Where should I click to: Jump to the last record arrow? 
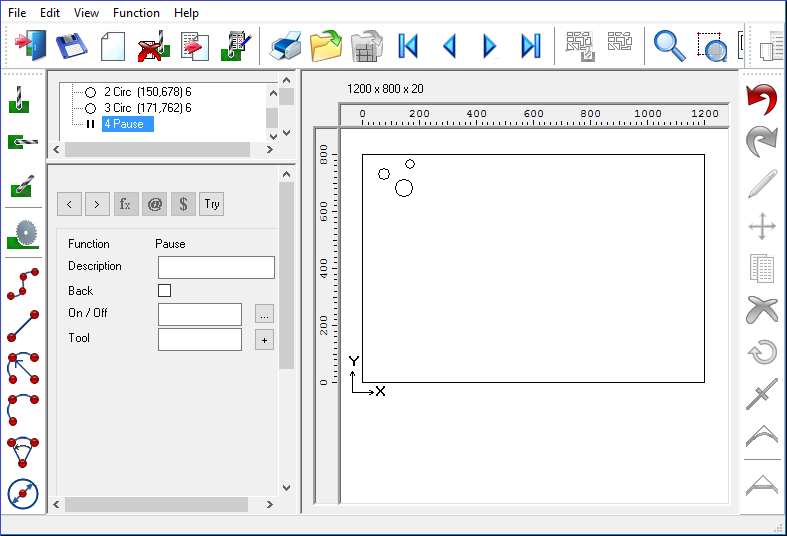click(x=531, y=46)
